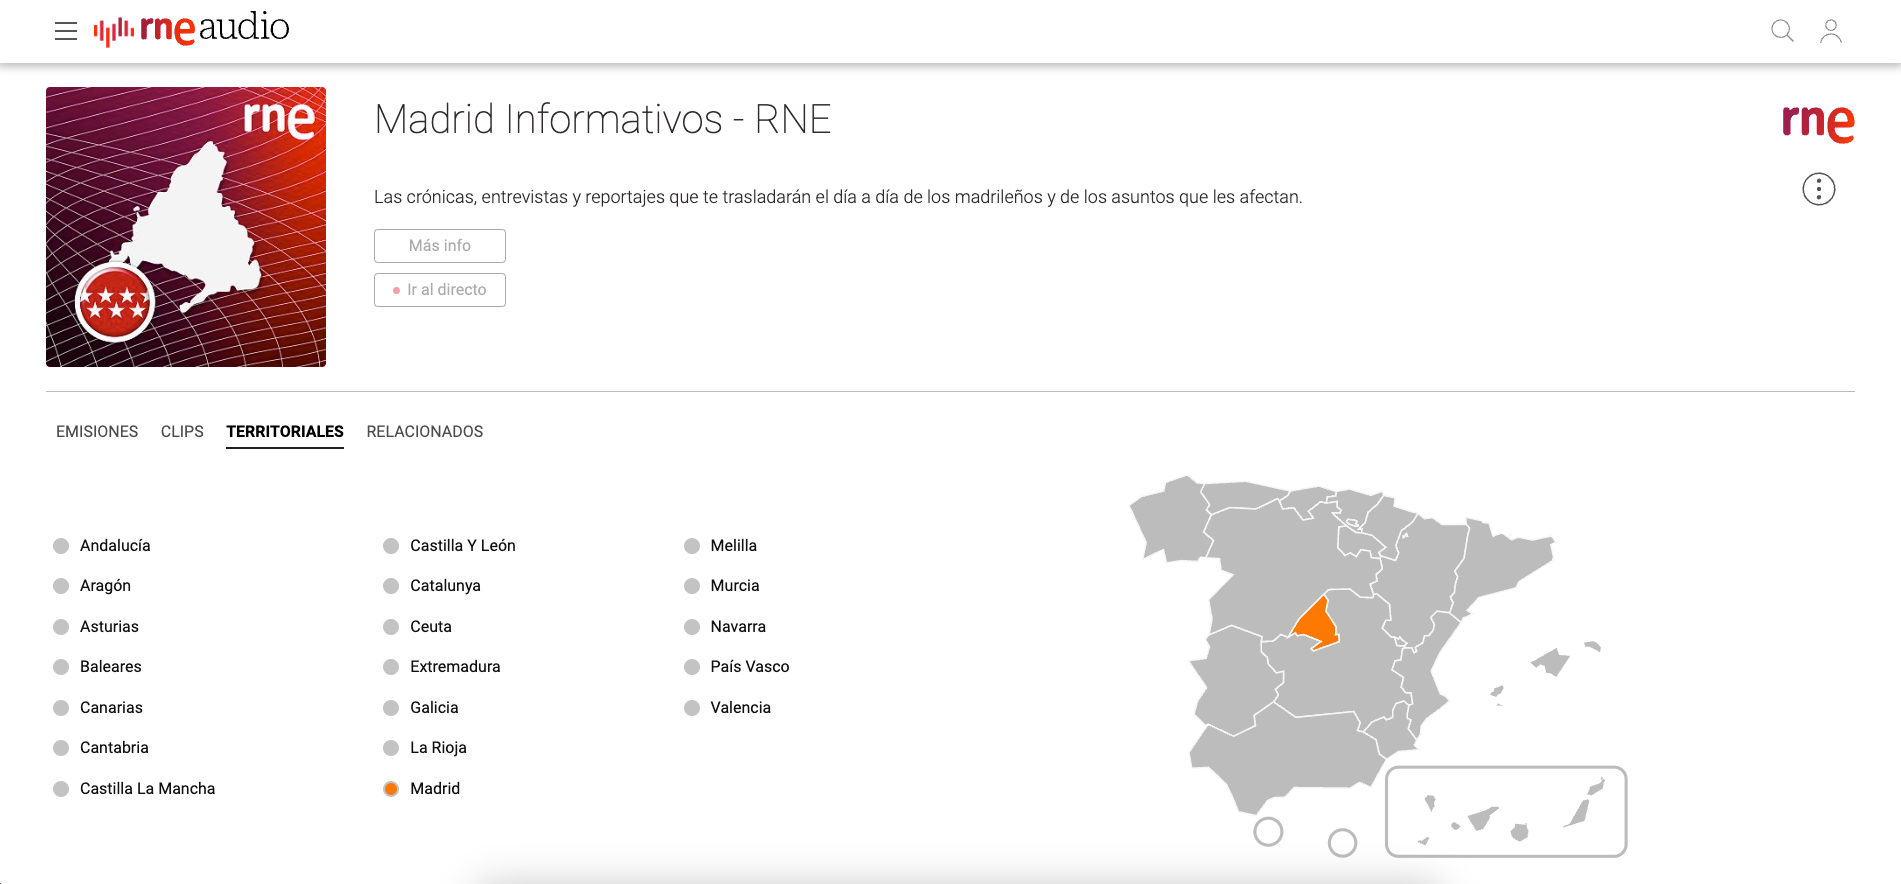Click the Galicia region on the map
This screenshot has height=884, width=1901.
click(1170, 518)
